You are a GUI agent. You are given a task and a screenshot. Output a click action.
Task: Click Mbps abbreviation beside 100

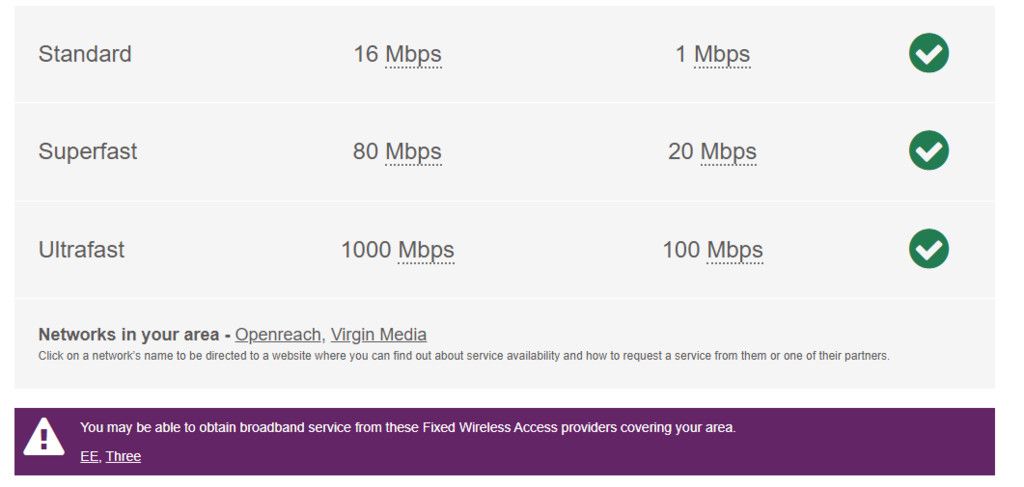[735, 250]
